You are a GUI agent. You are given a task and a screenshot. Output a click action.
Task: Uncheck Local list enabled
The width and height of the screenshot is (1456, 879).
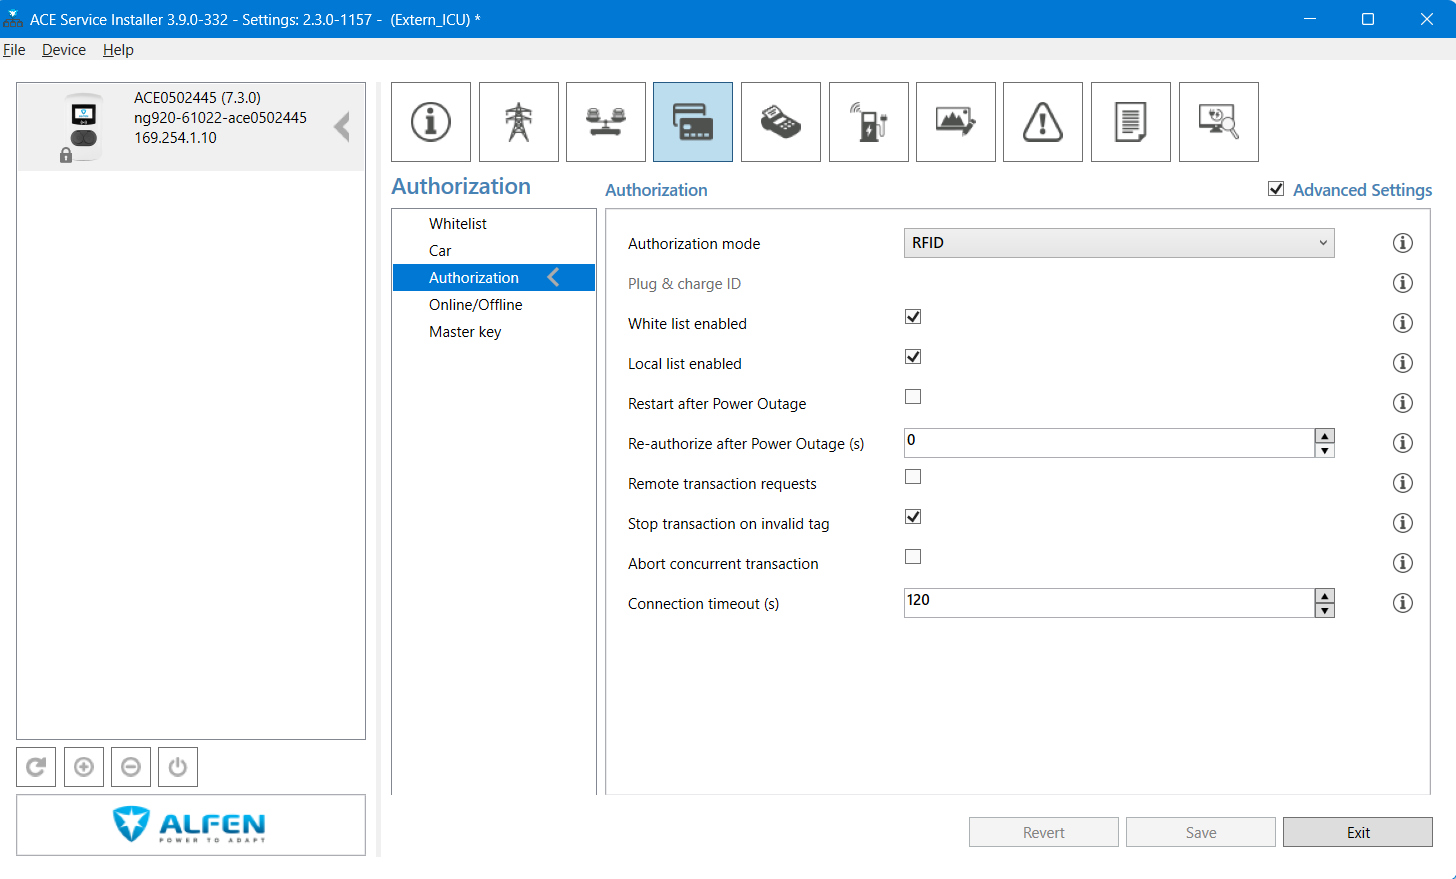tap(913, 357)
